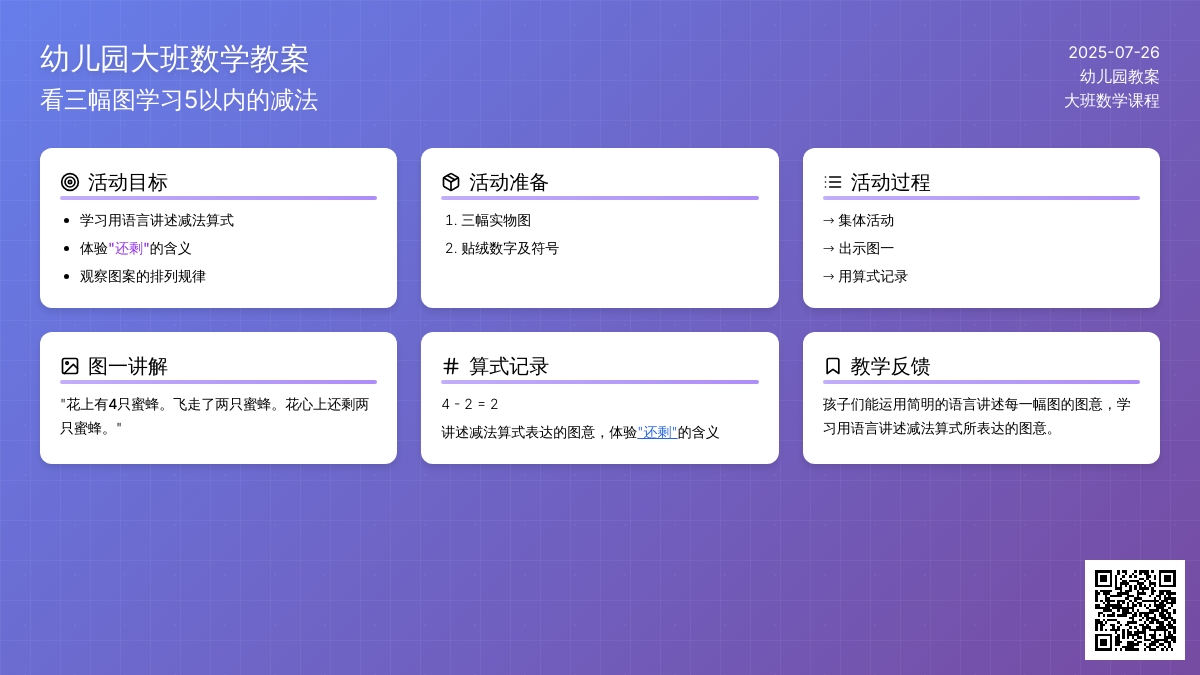1200x675 pixels.
Task: Click bullet 学习用语言讲述减法算式
Action: pos(157,220)
